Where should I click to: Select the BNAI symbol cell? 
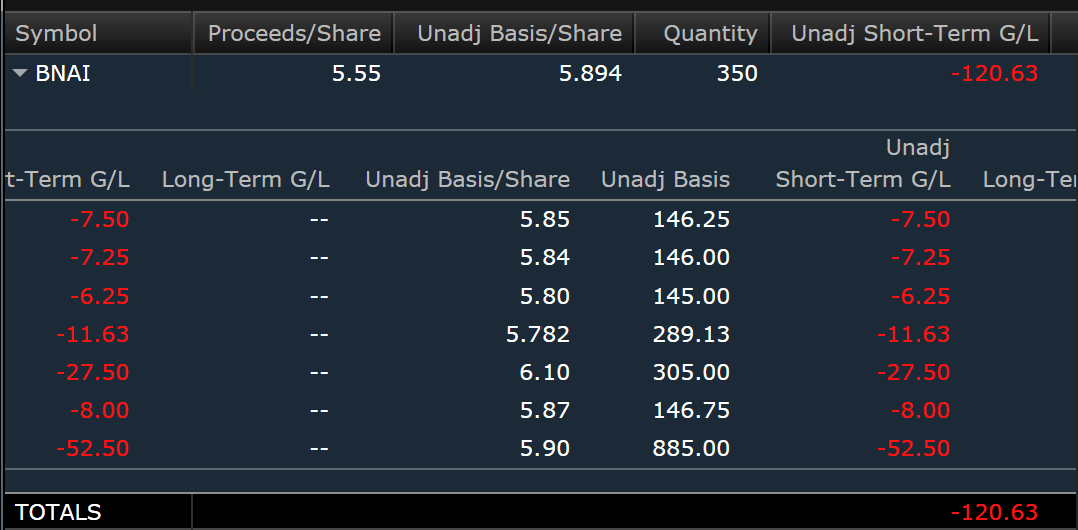(63, 73)
